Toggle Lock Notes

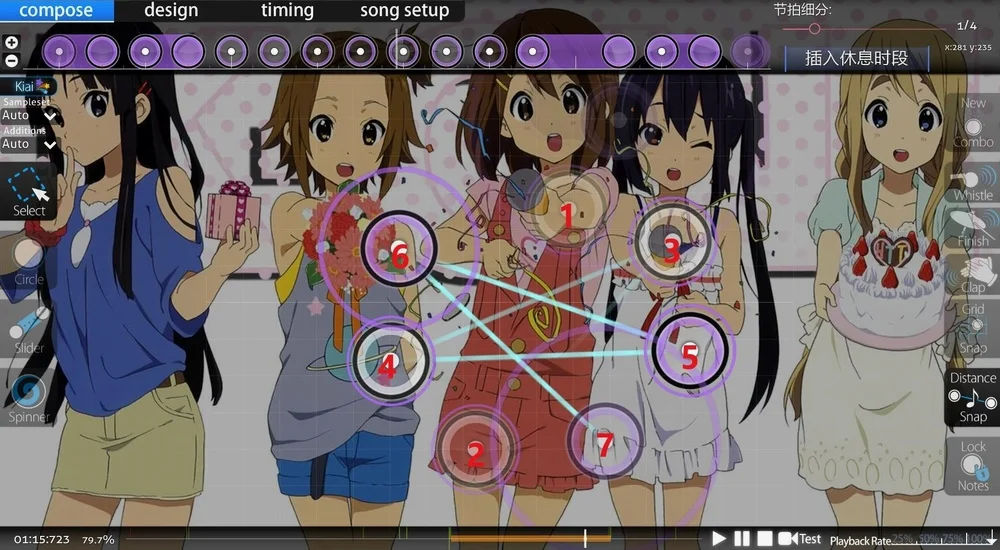coord(973,466)
